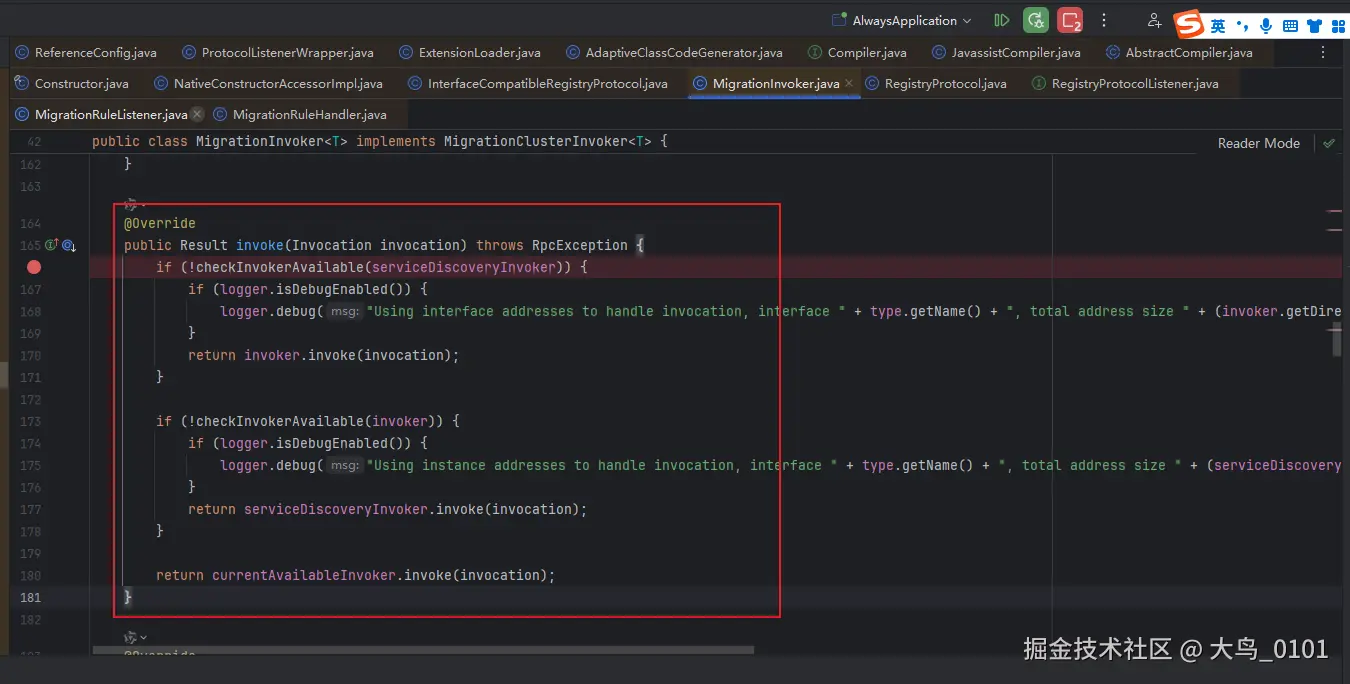Close the MigrationRuleListener.java tab

(197, 114)
